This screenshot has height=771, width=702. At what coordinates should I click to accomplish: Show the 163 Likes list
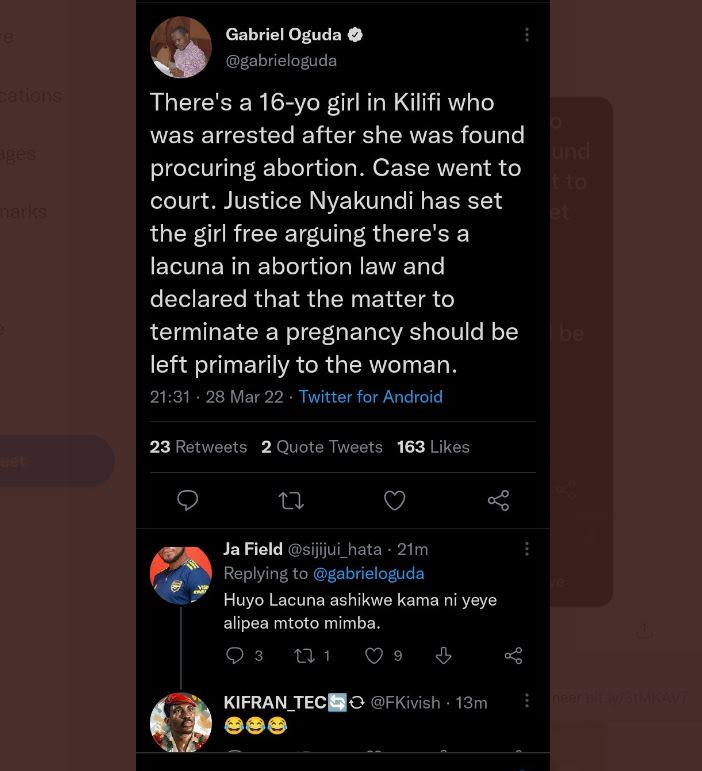[x=433, y=447]
